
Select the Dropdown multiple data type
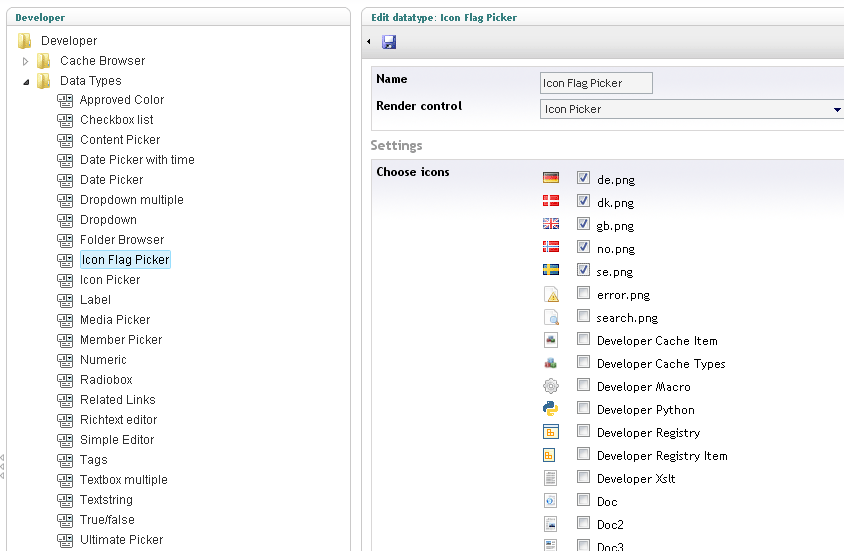pyautogui.click(x=132, y=200)
